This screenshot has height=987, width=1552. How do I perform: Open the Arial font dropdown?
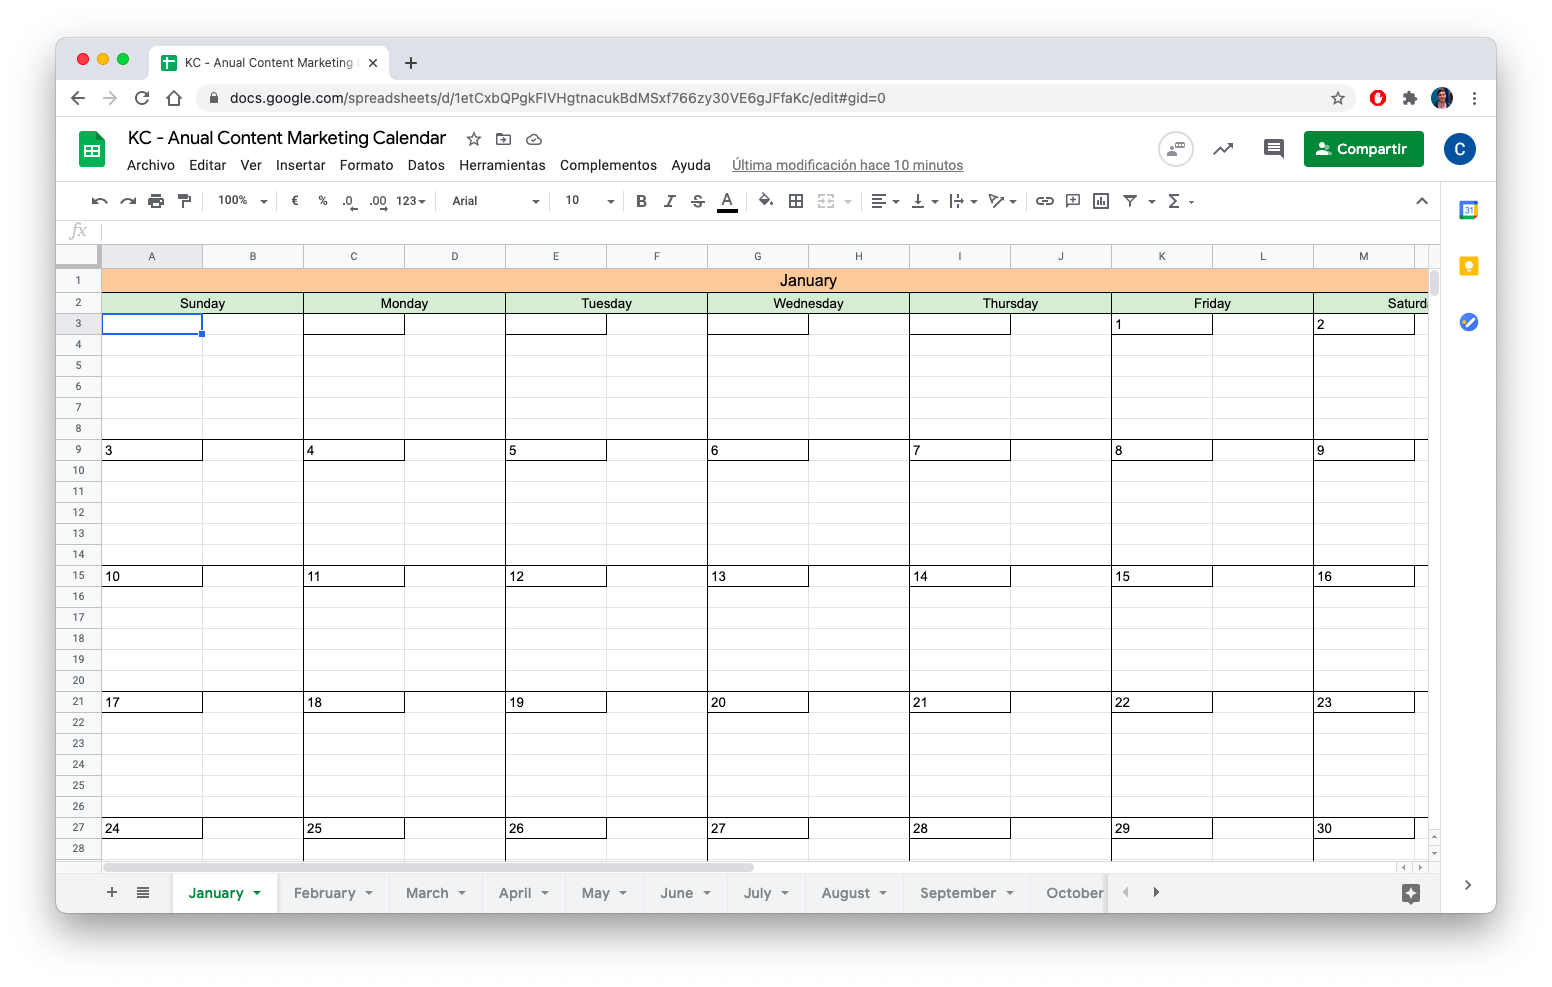click(495, 201)
